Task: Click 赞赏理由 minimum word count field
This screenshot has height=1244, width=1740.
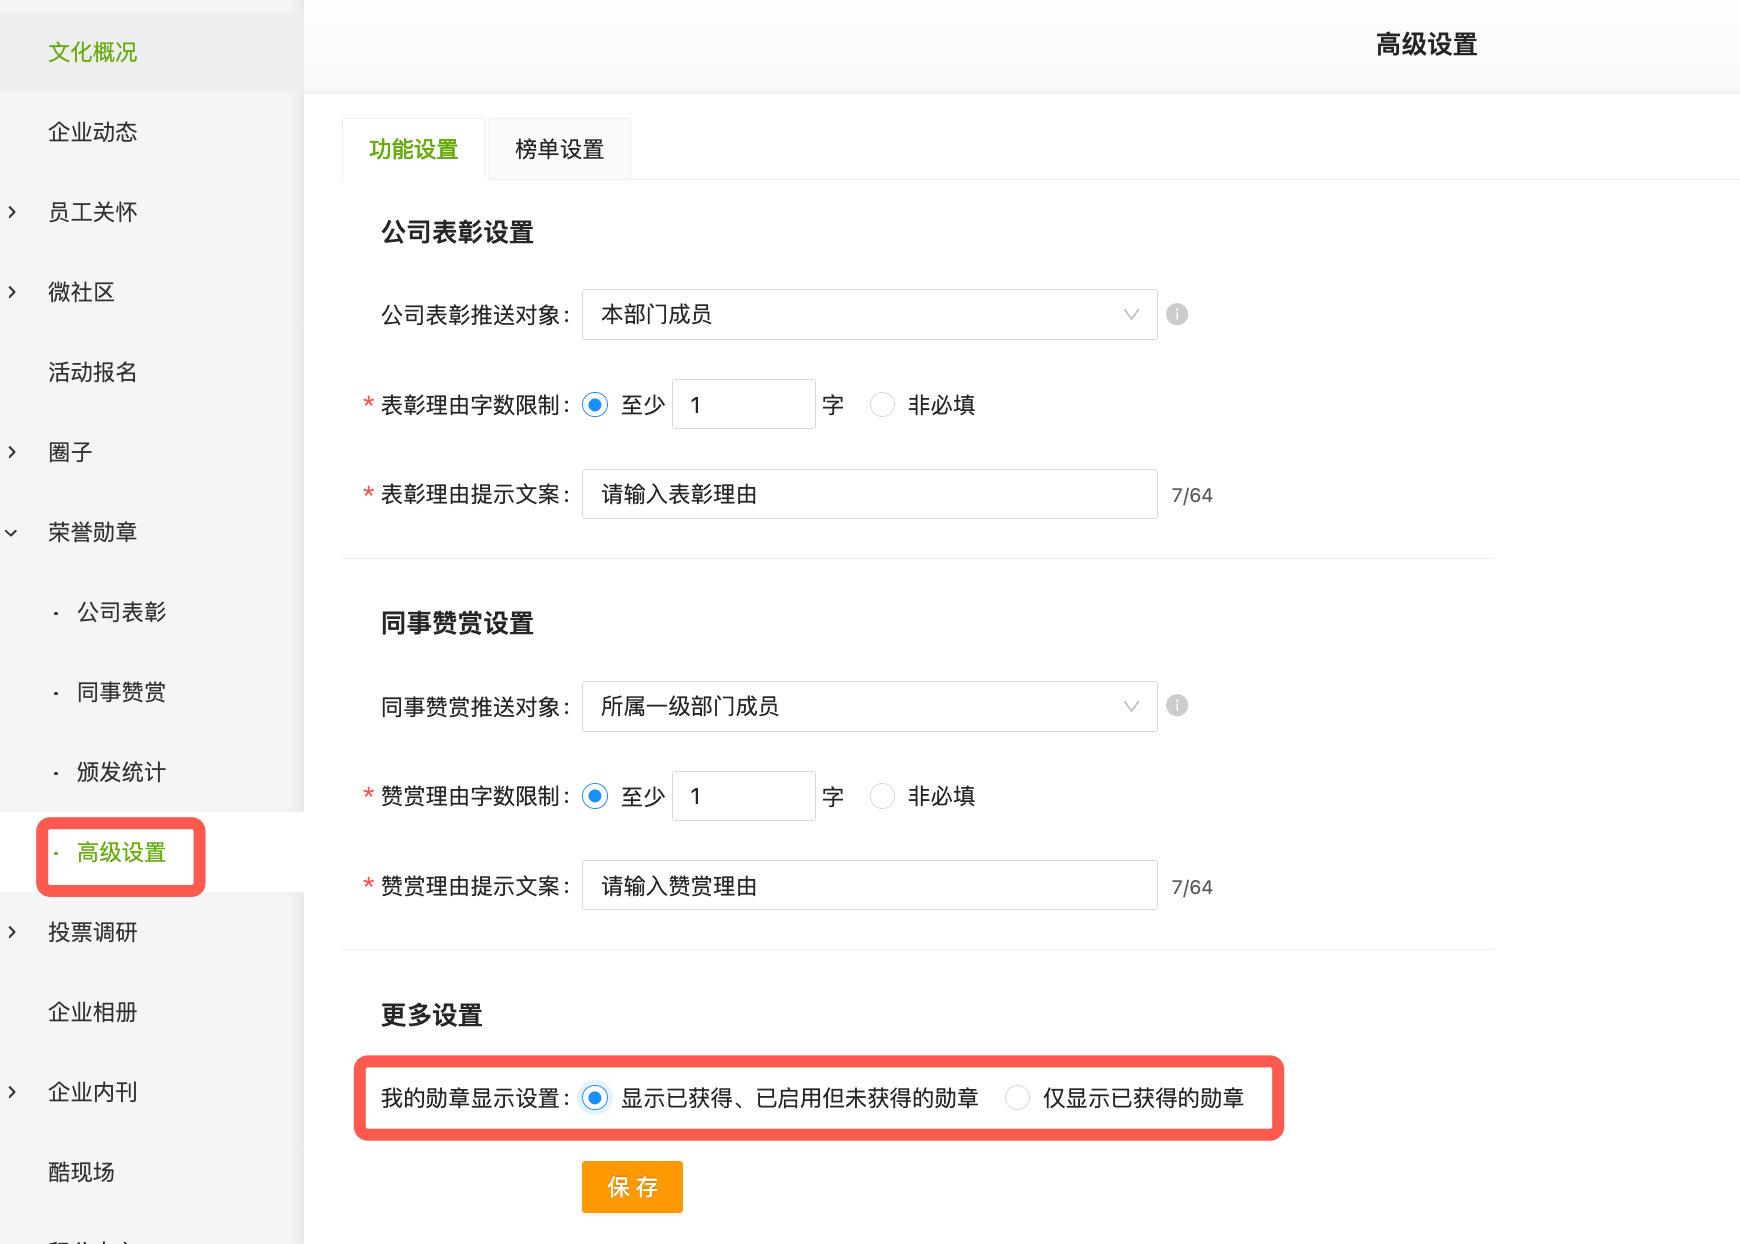Action: click(x=744, y=796)
